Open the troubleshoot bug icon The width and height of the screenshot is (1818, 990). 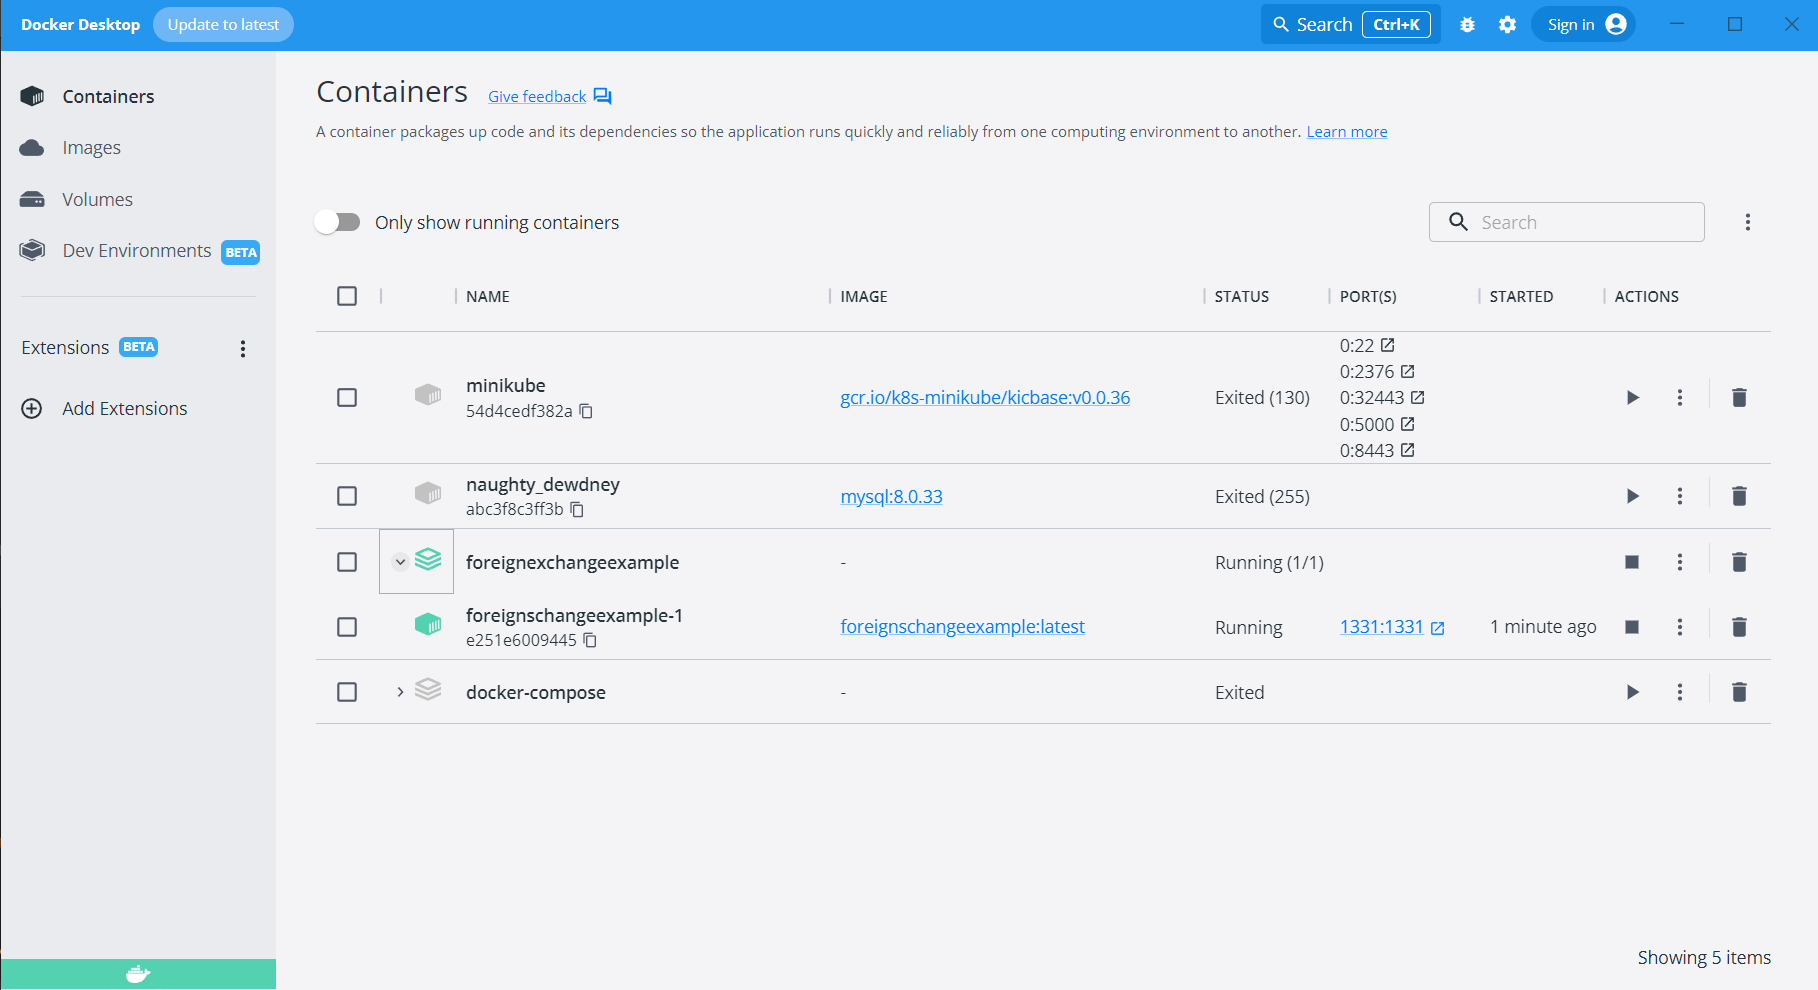pyautogui.click(x=1467, y=25)
